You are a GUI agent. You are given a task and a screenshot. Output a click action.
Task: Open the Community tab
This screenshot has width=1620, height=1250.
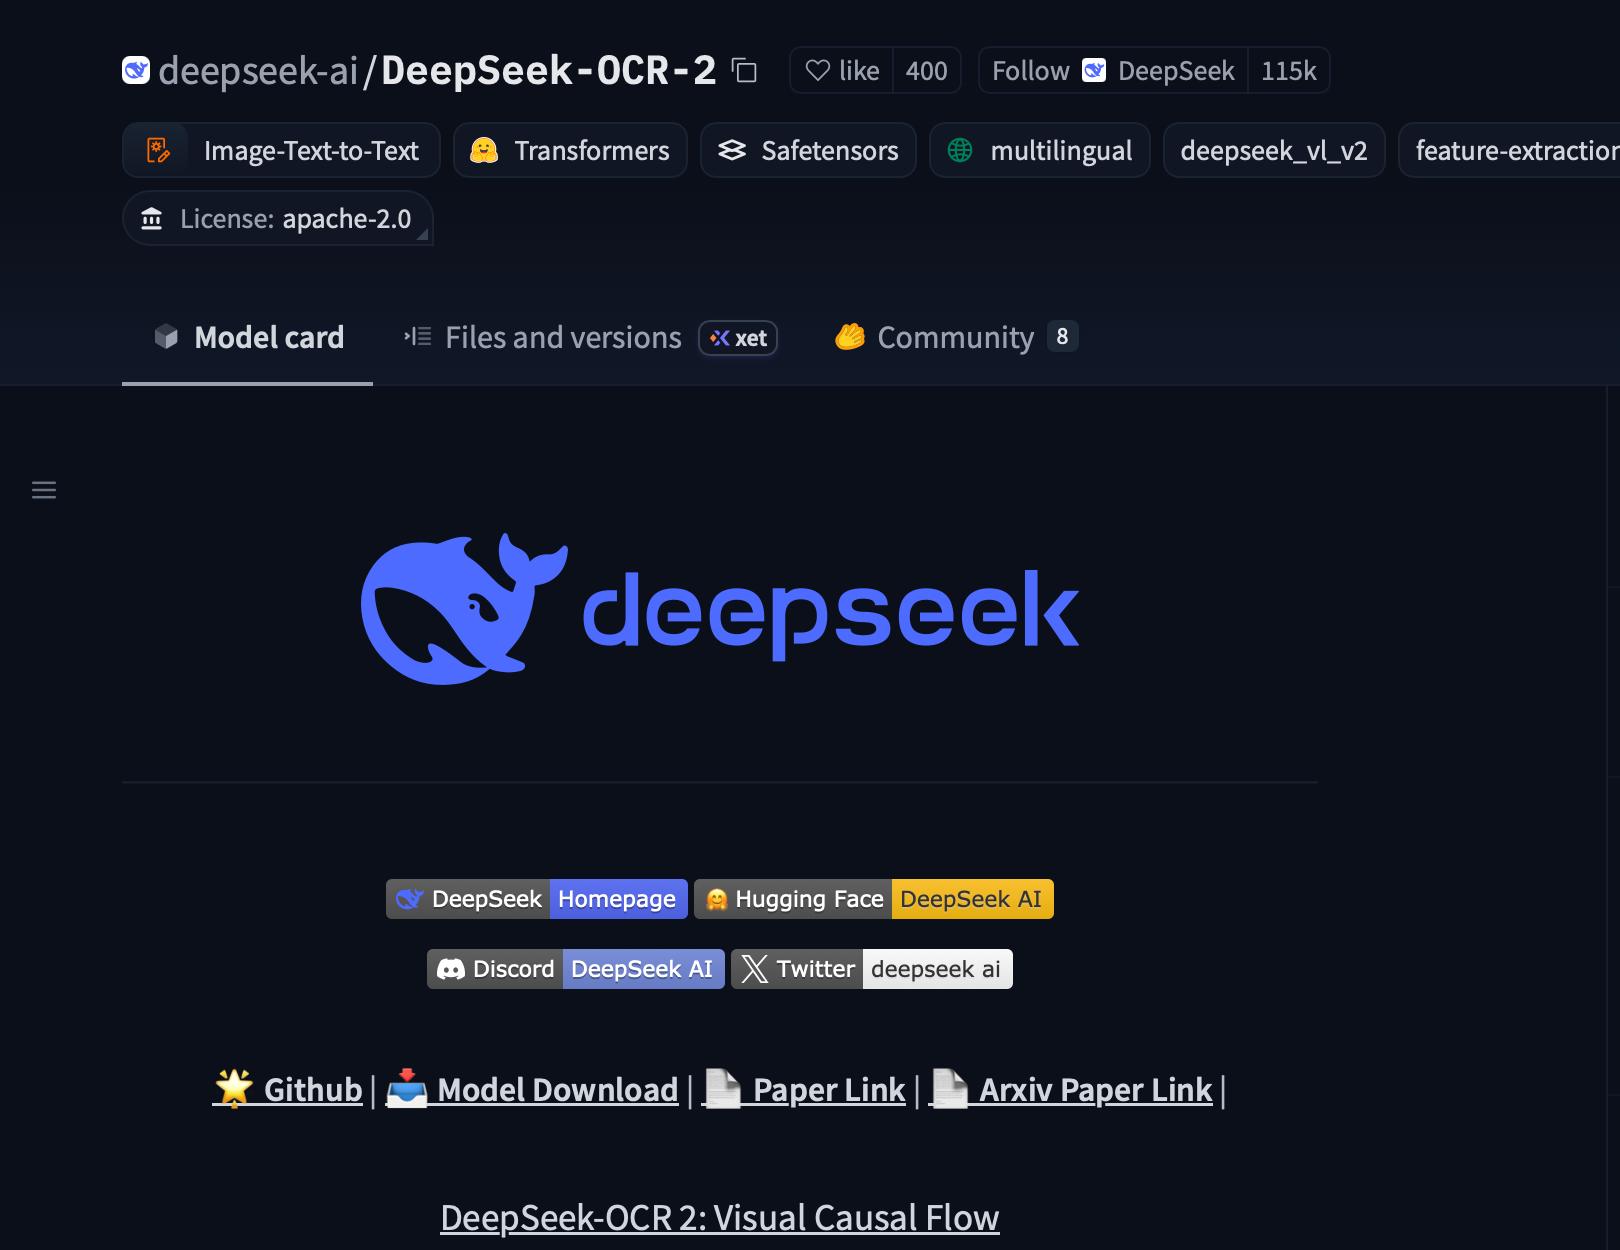pos(955,338)
